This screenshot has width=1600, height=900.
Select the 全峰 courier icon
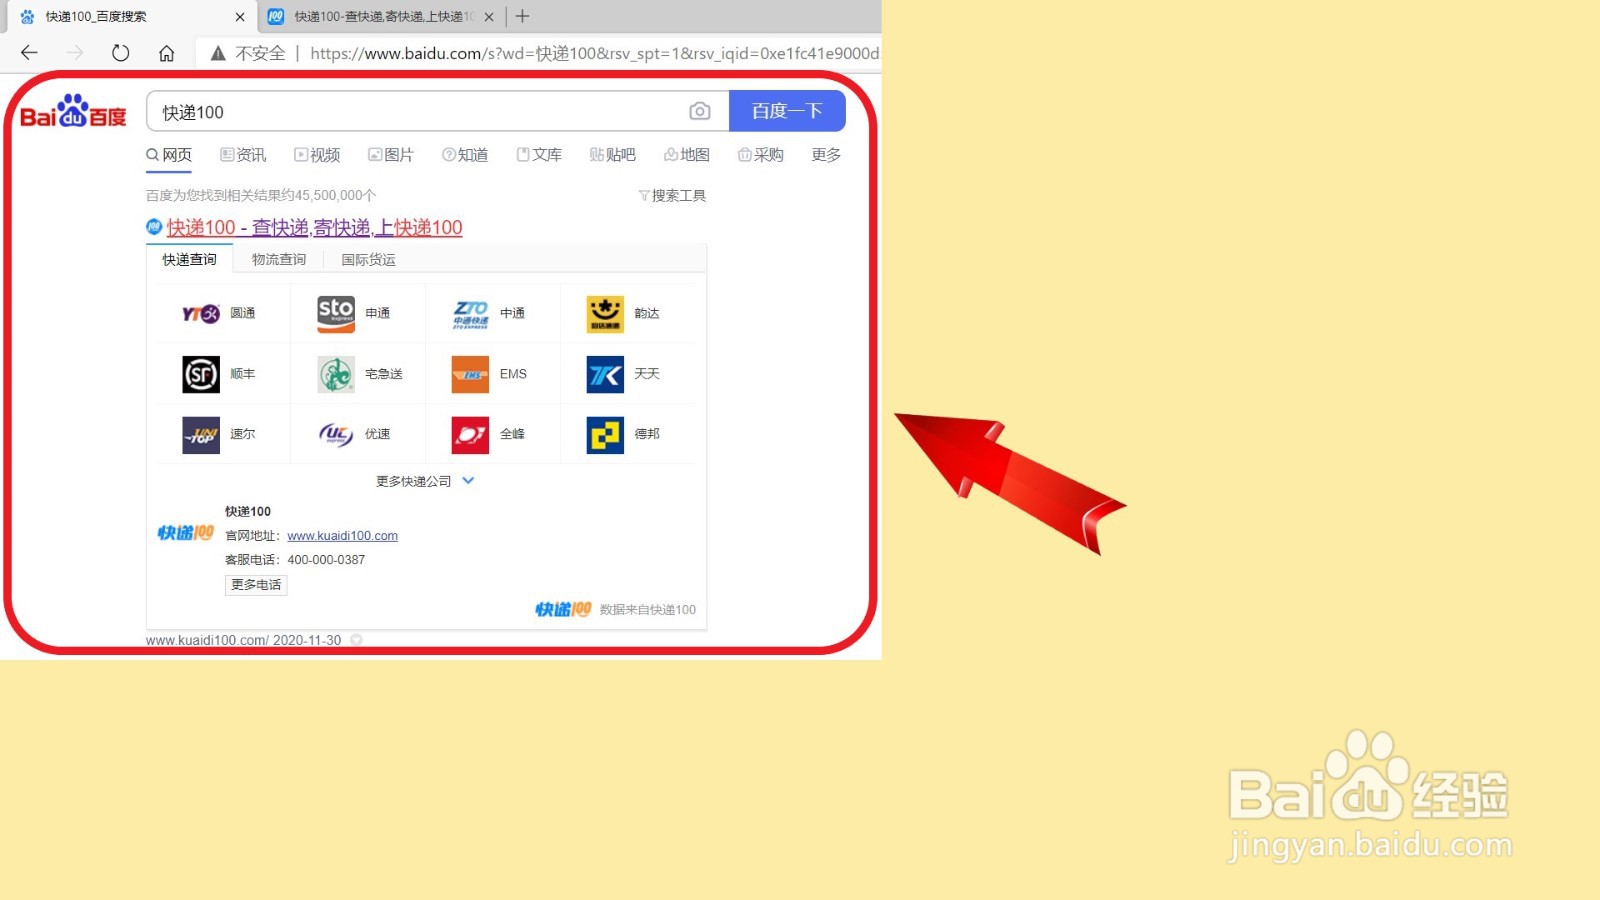tap(471, 435)
